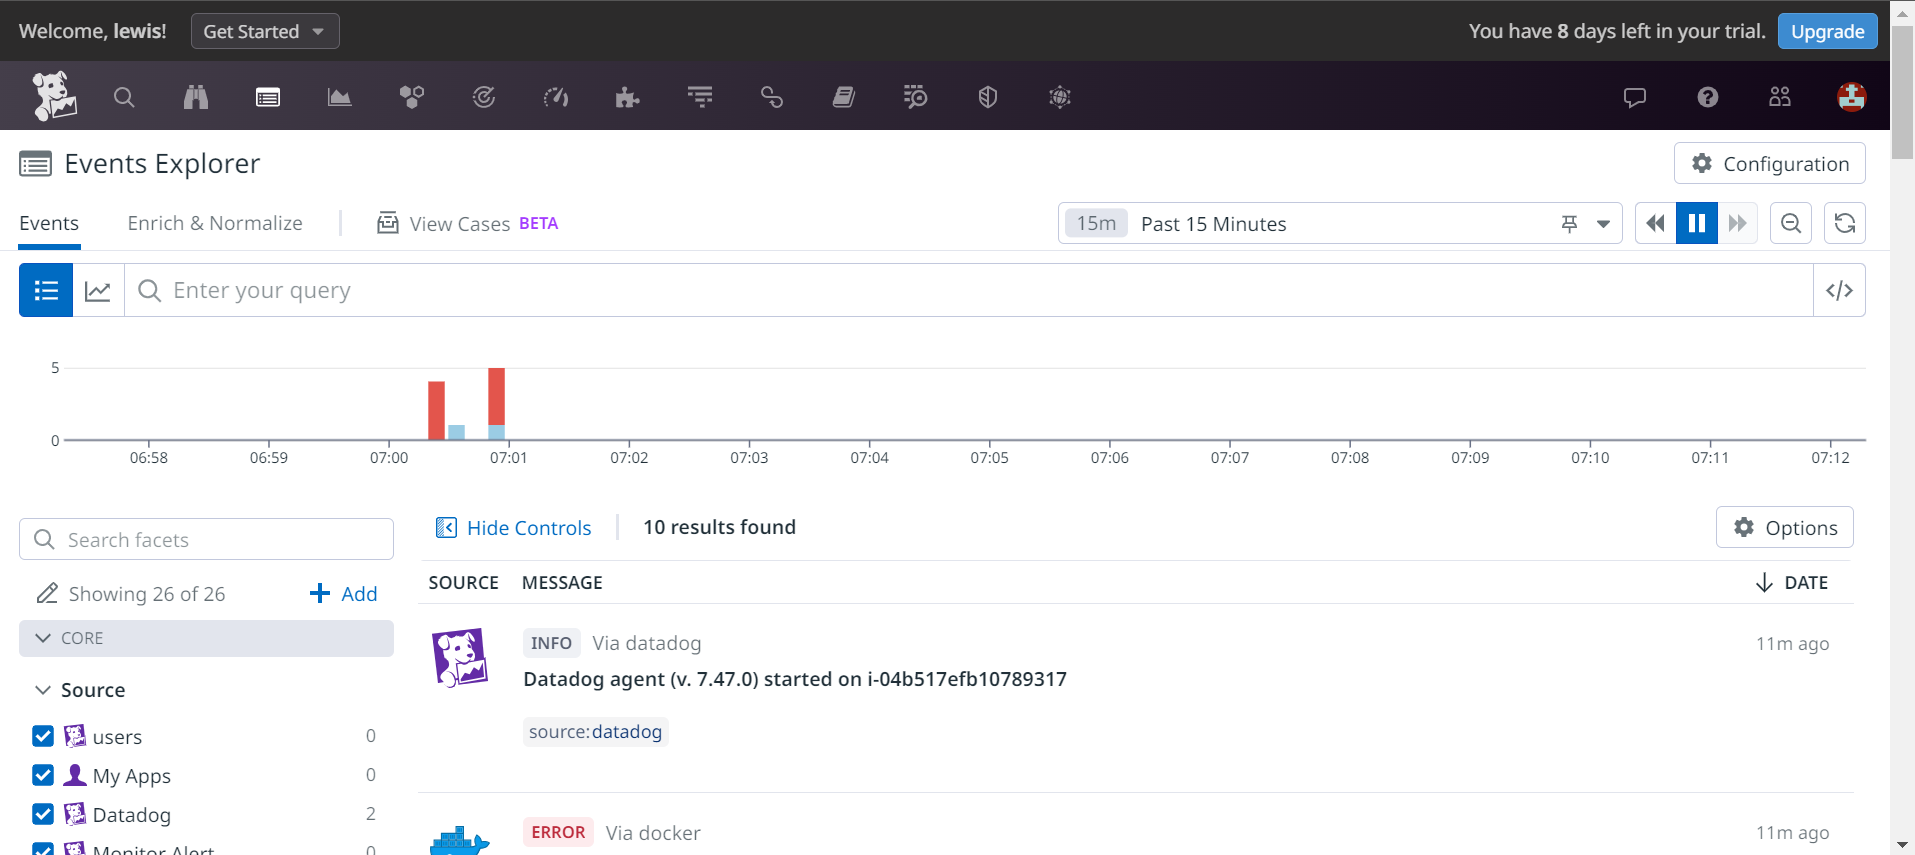The image size is (1915, 855).
Task: Pin the time range with the pin icon
Action: (1570, 224)
